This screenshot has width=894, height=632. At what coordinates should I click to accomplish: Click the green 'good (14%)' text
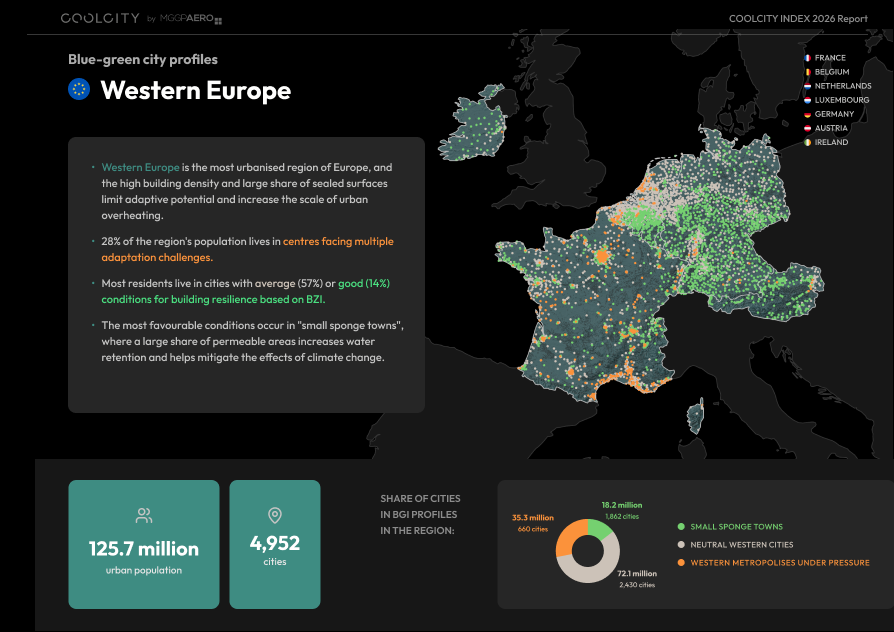[364, 283]
